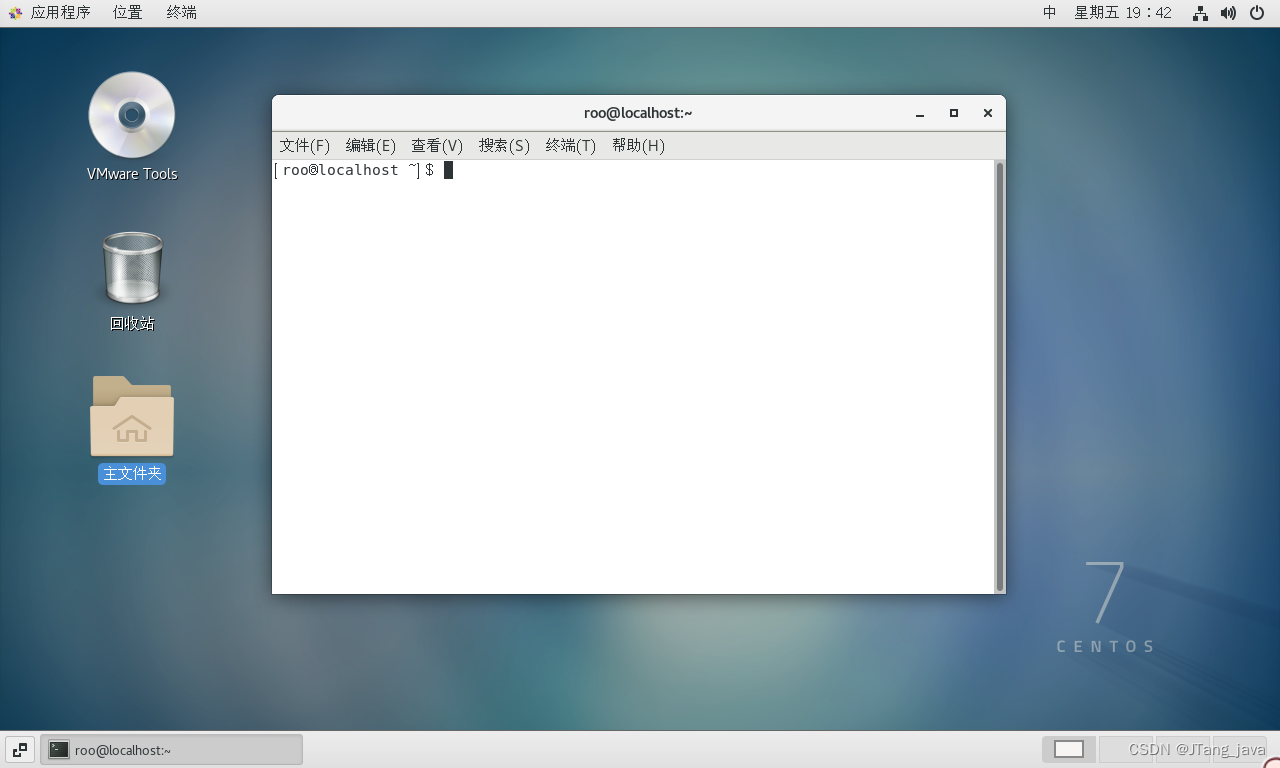Viewport: 1280px width, 768px height.
Task: Click the 主文件夹 desktop label
Action: point(132,473)
